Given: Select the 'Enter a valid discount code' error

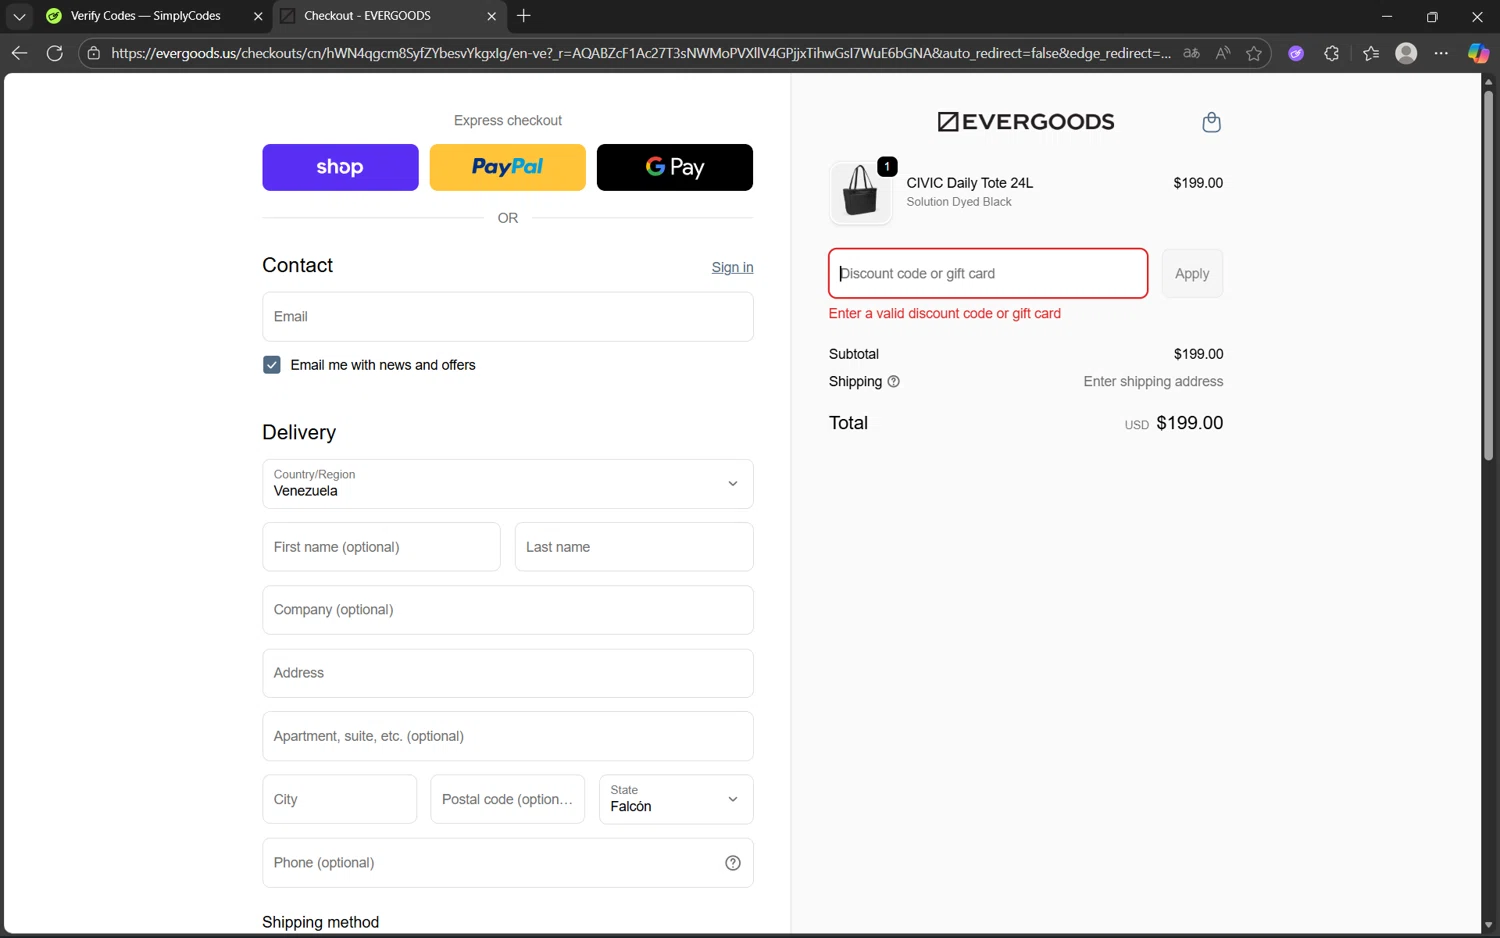Looking at the screenshot, I should pyautogui.click(x=944, y=313).
